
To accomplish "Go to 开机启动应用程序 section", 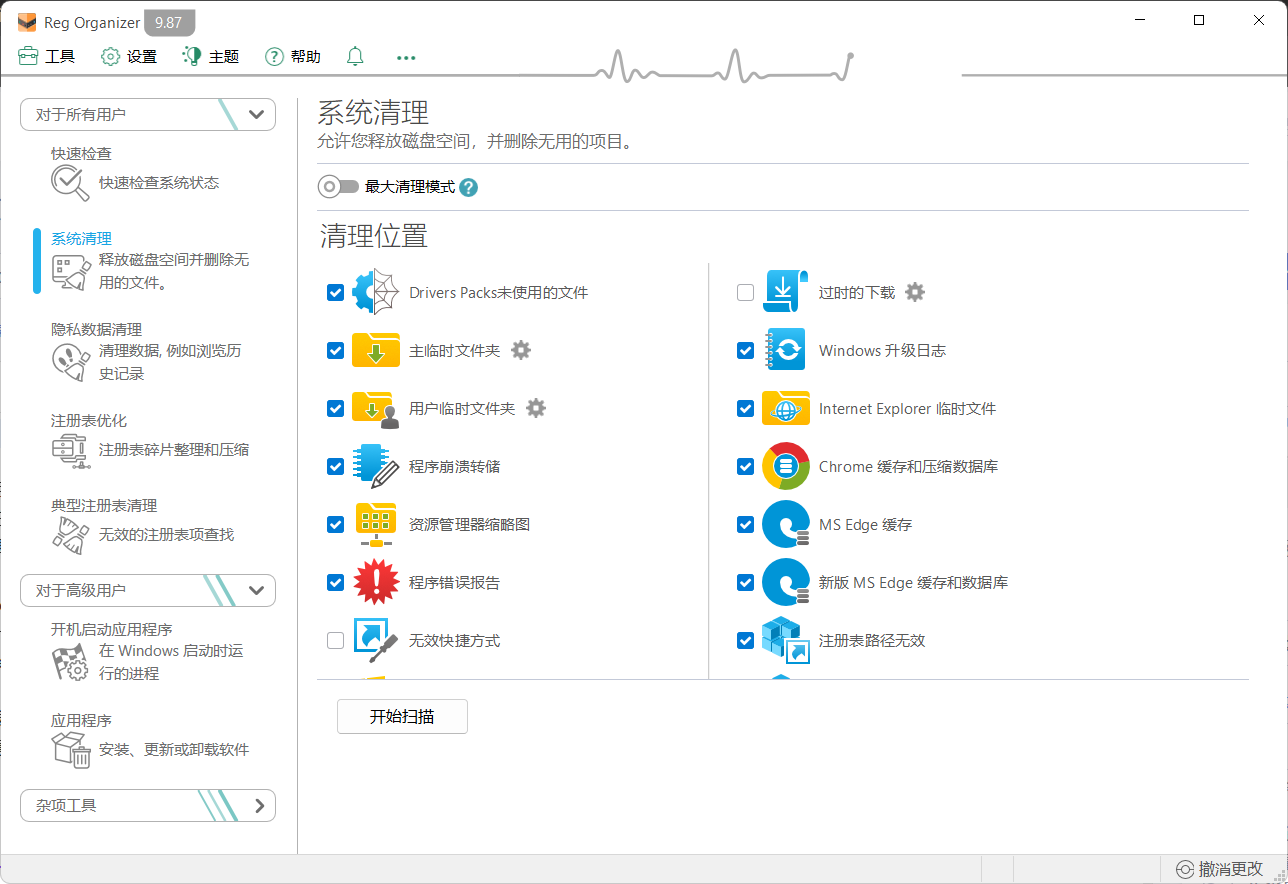I will click(112, 630).
